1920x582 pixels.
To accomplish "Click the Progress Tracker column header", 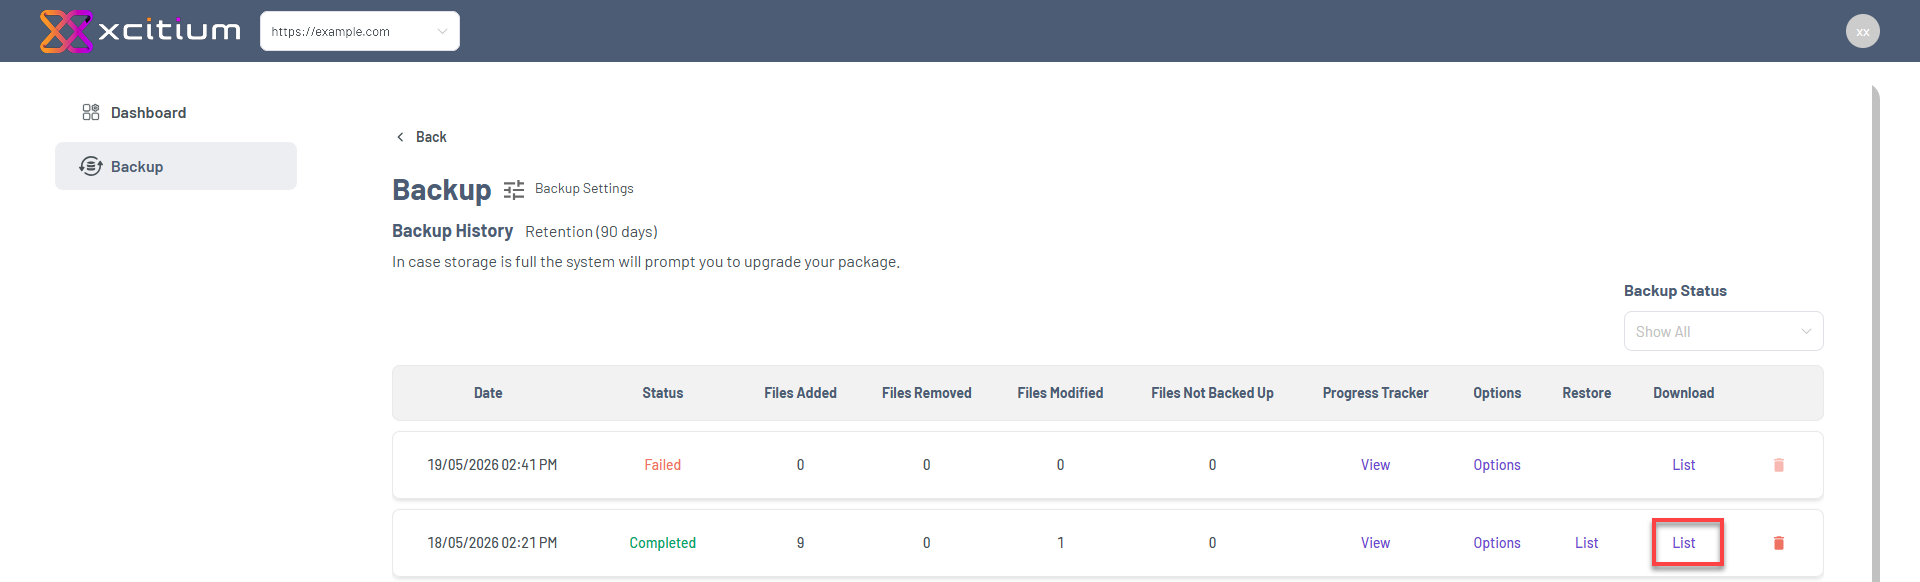I will coord(1375,393).
